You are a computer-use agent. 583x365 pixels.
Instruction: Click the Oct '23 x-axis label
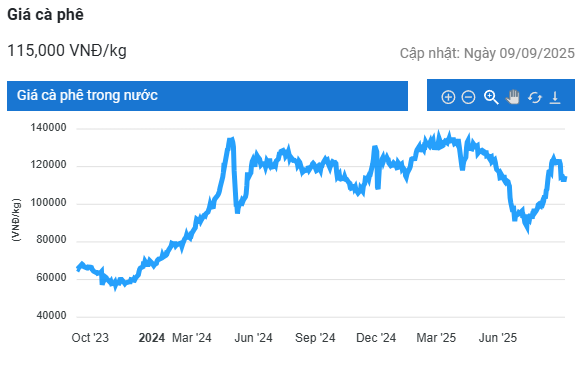pos(90,338)
